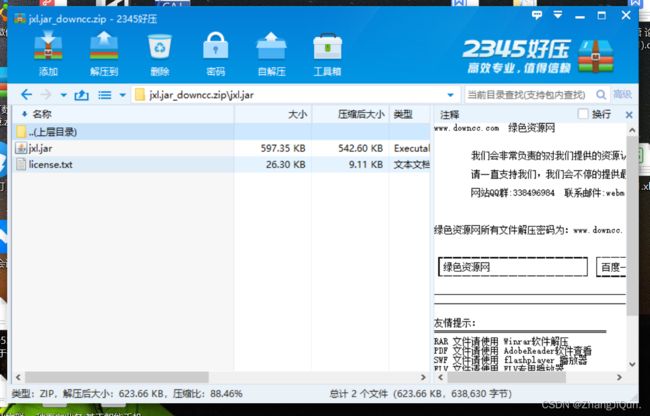Expand the address path dropdown

click(x=451, y=95)
